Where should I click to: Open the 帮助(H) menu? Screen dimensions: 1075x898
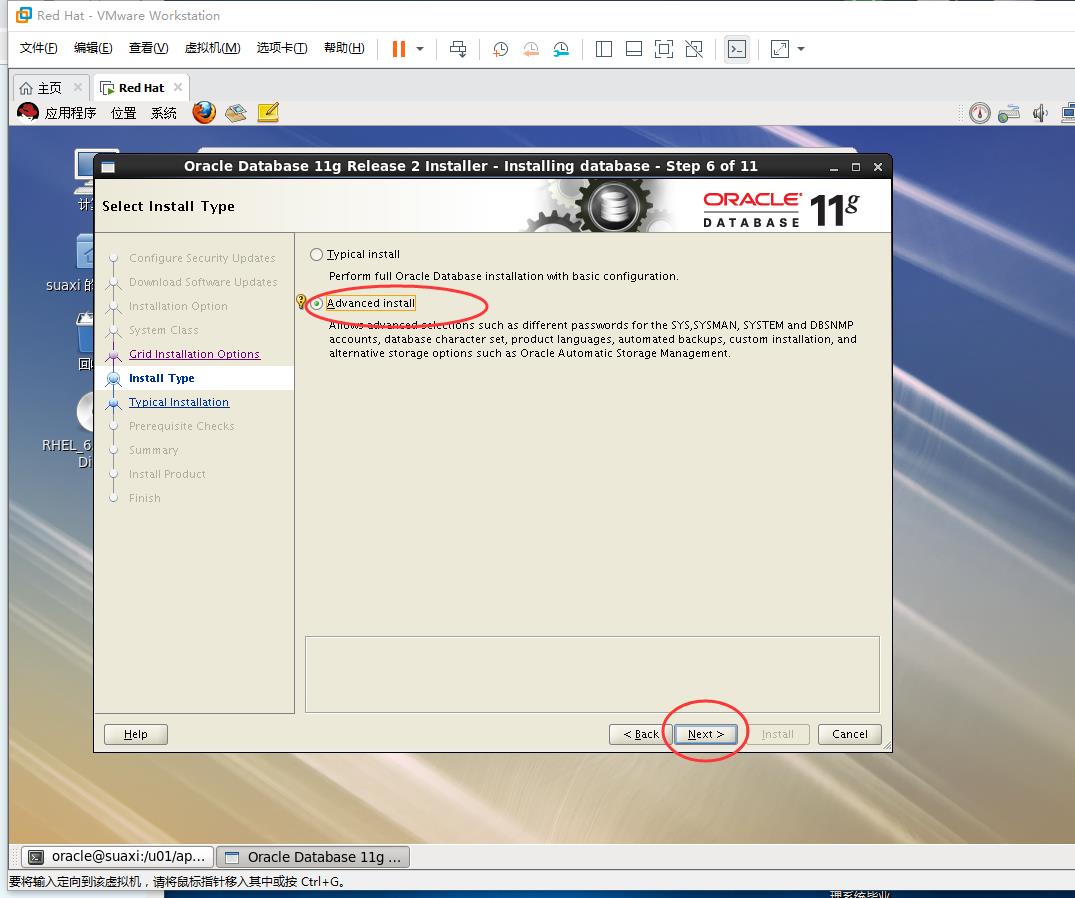coord(344,48)
